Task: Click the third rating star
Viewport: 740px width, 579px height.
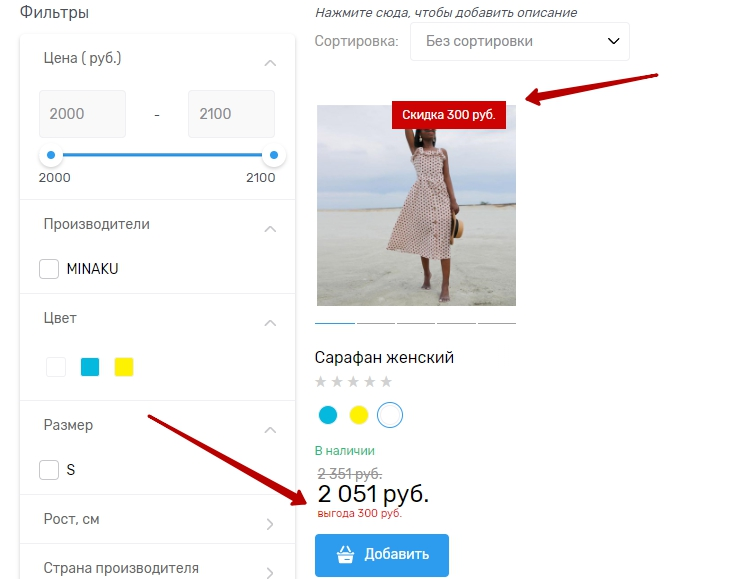Action: point(354,382)
